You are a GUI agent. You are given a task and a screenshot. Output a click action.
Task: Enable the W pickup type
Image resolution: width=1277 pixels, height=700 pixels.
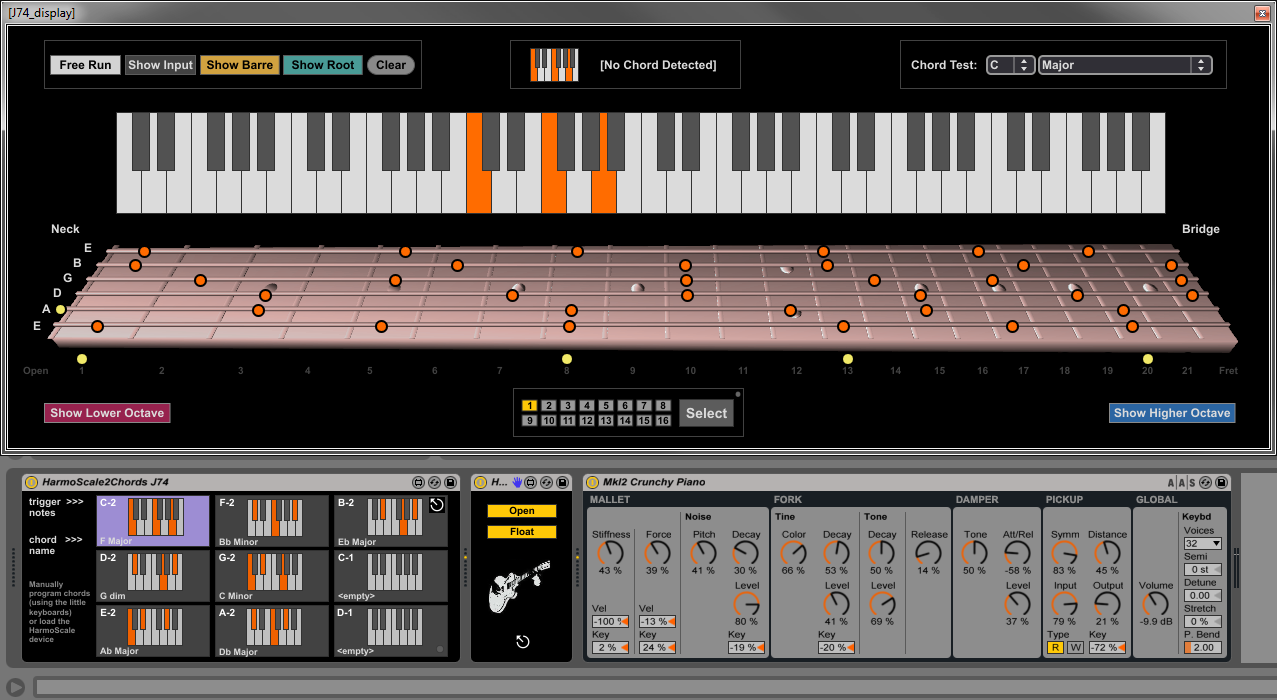(x=1075, y=647)
